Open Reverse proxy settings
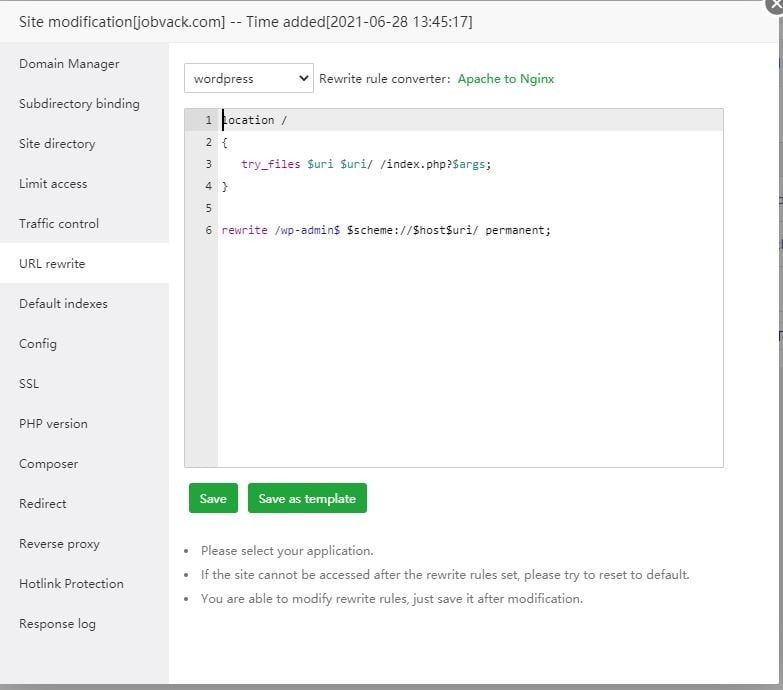This screenshot has height=690, width=783. [59, 544]
